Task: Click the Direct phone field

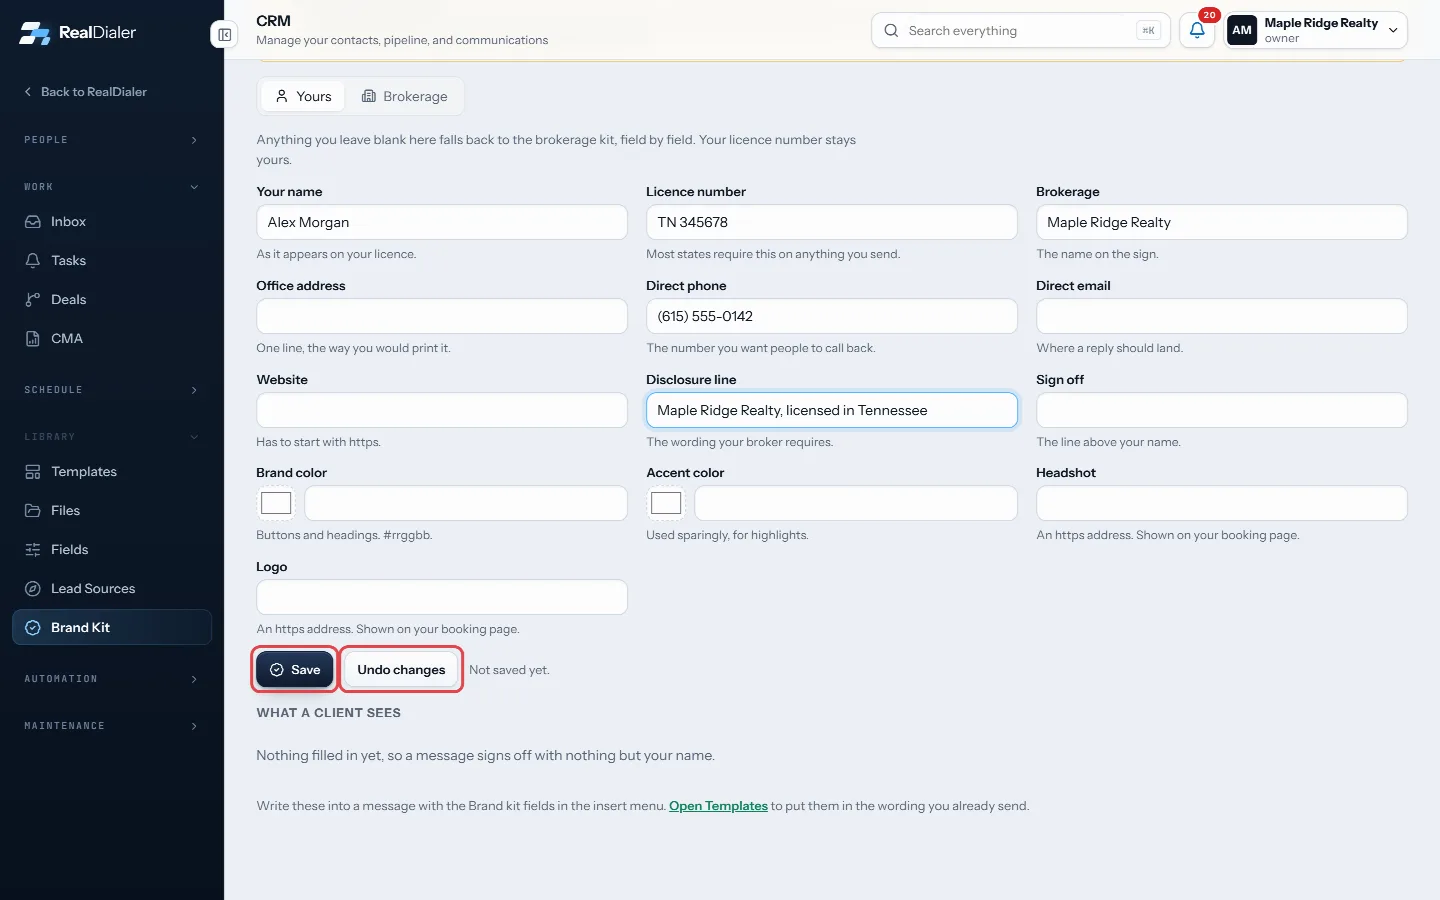Action: (x=832, y=317)
